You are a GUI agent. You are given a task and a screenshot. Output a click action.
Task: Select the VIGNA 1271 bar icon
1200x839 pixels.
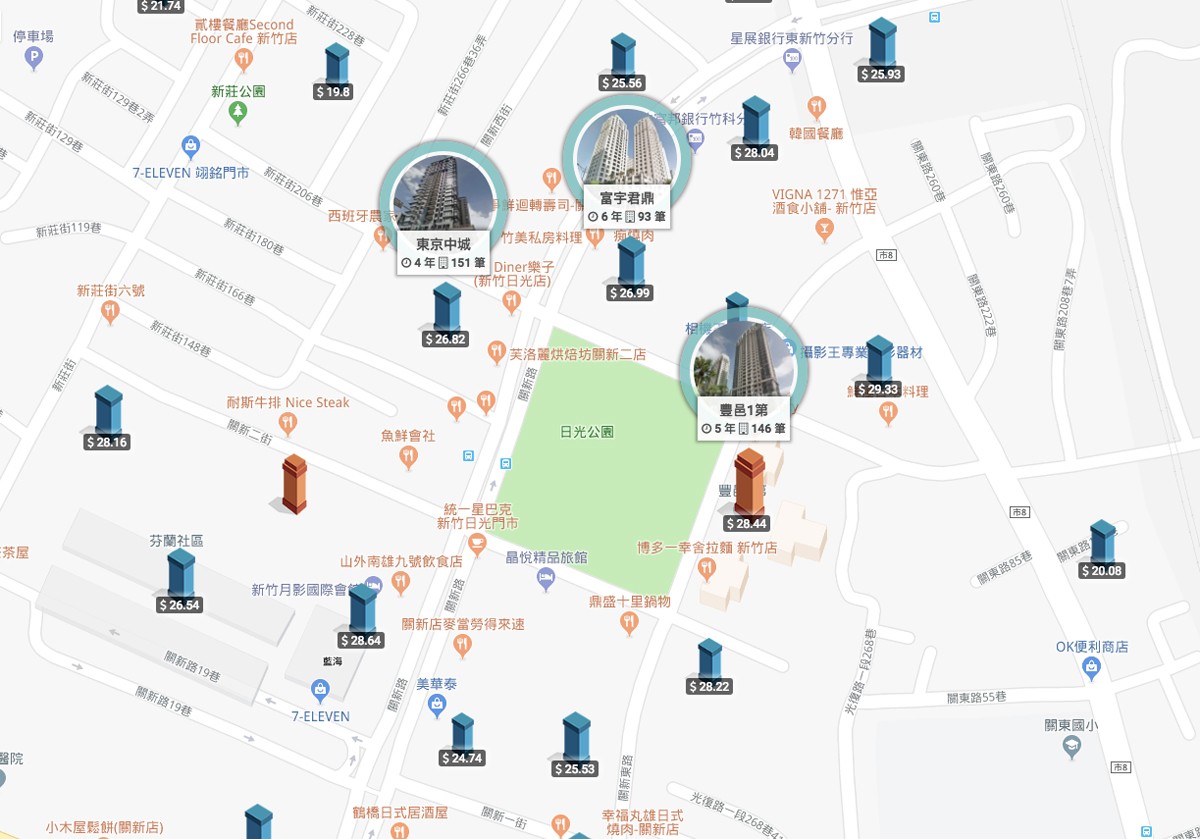click(x=824, y=231)
